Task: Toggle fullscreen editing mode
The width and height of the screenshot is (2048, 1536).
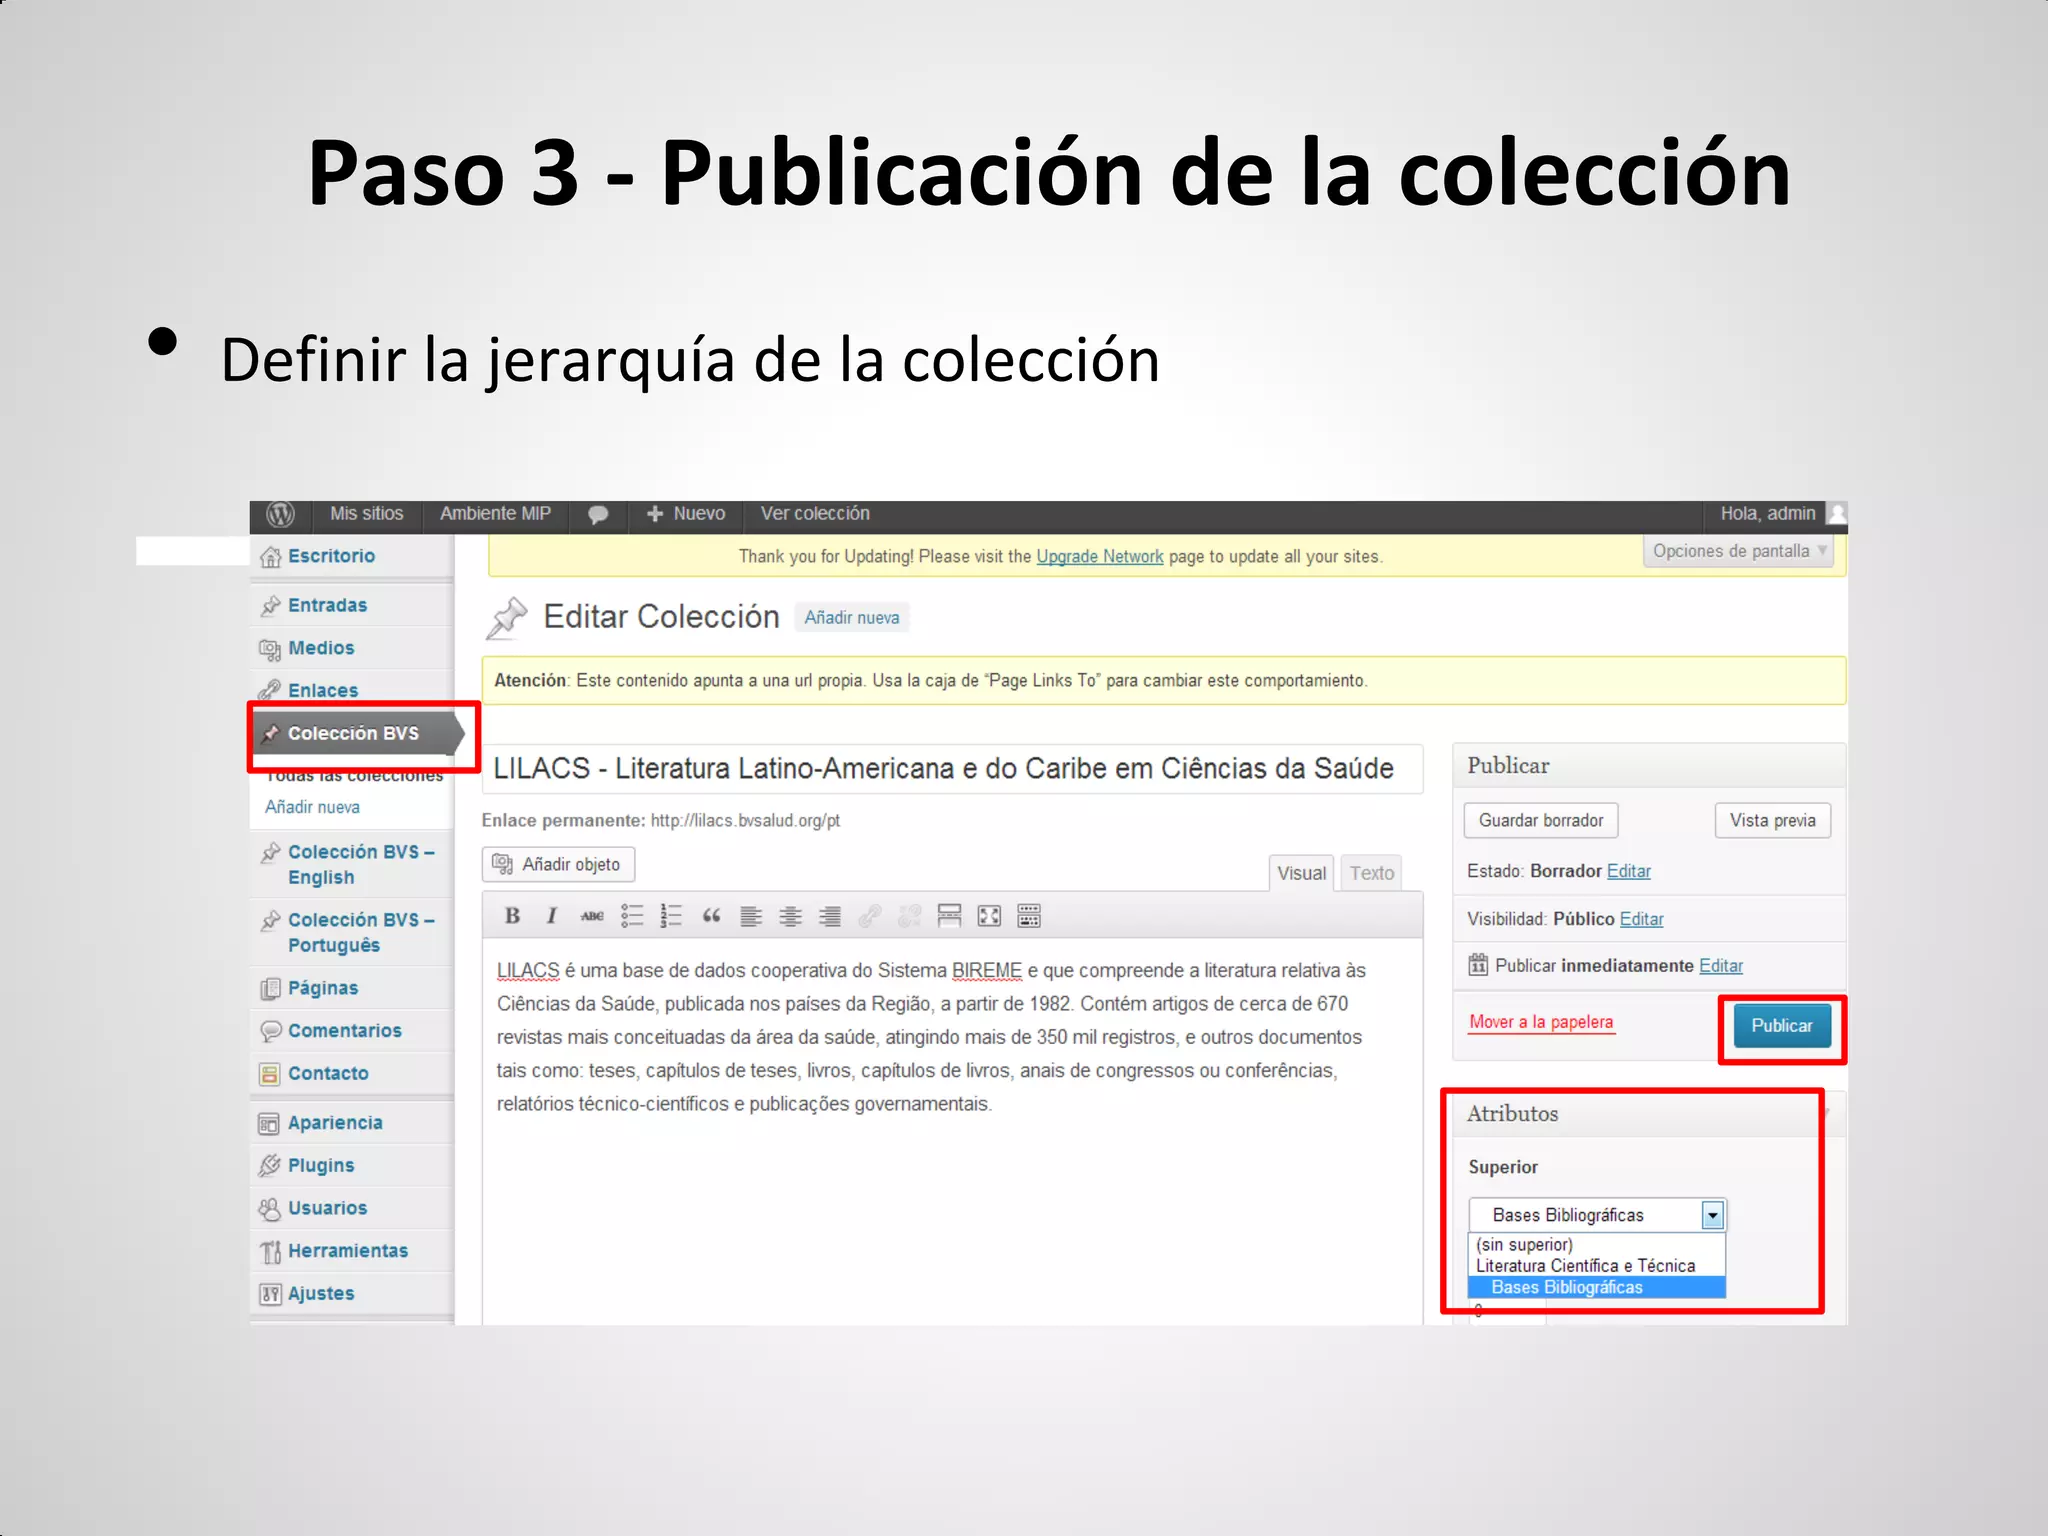Action: coord(989,916)
